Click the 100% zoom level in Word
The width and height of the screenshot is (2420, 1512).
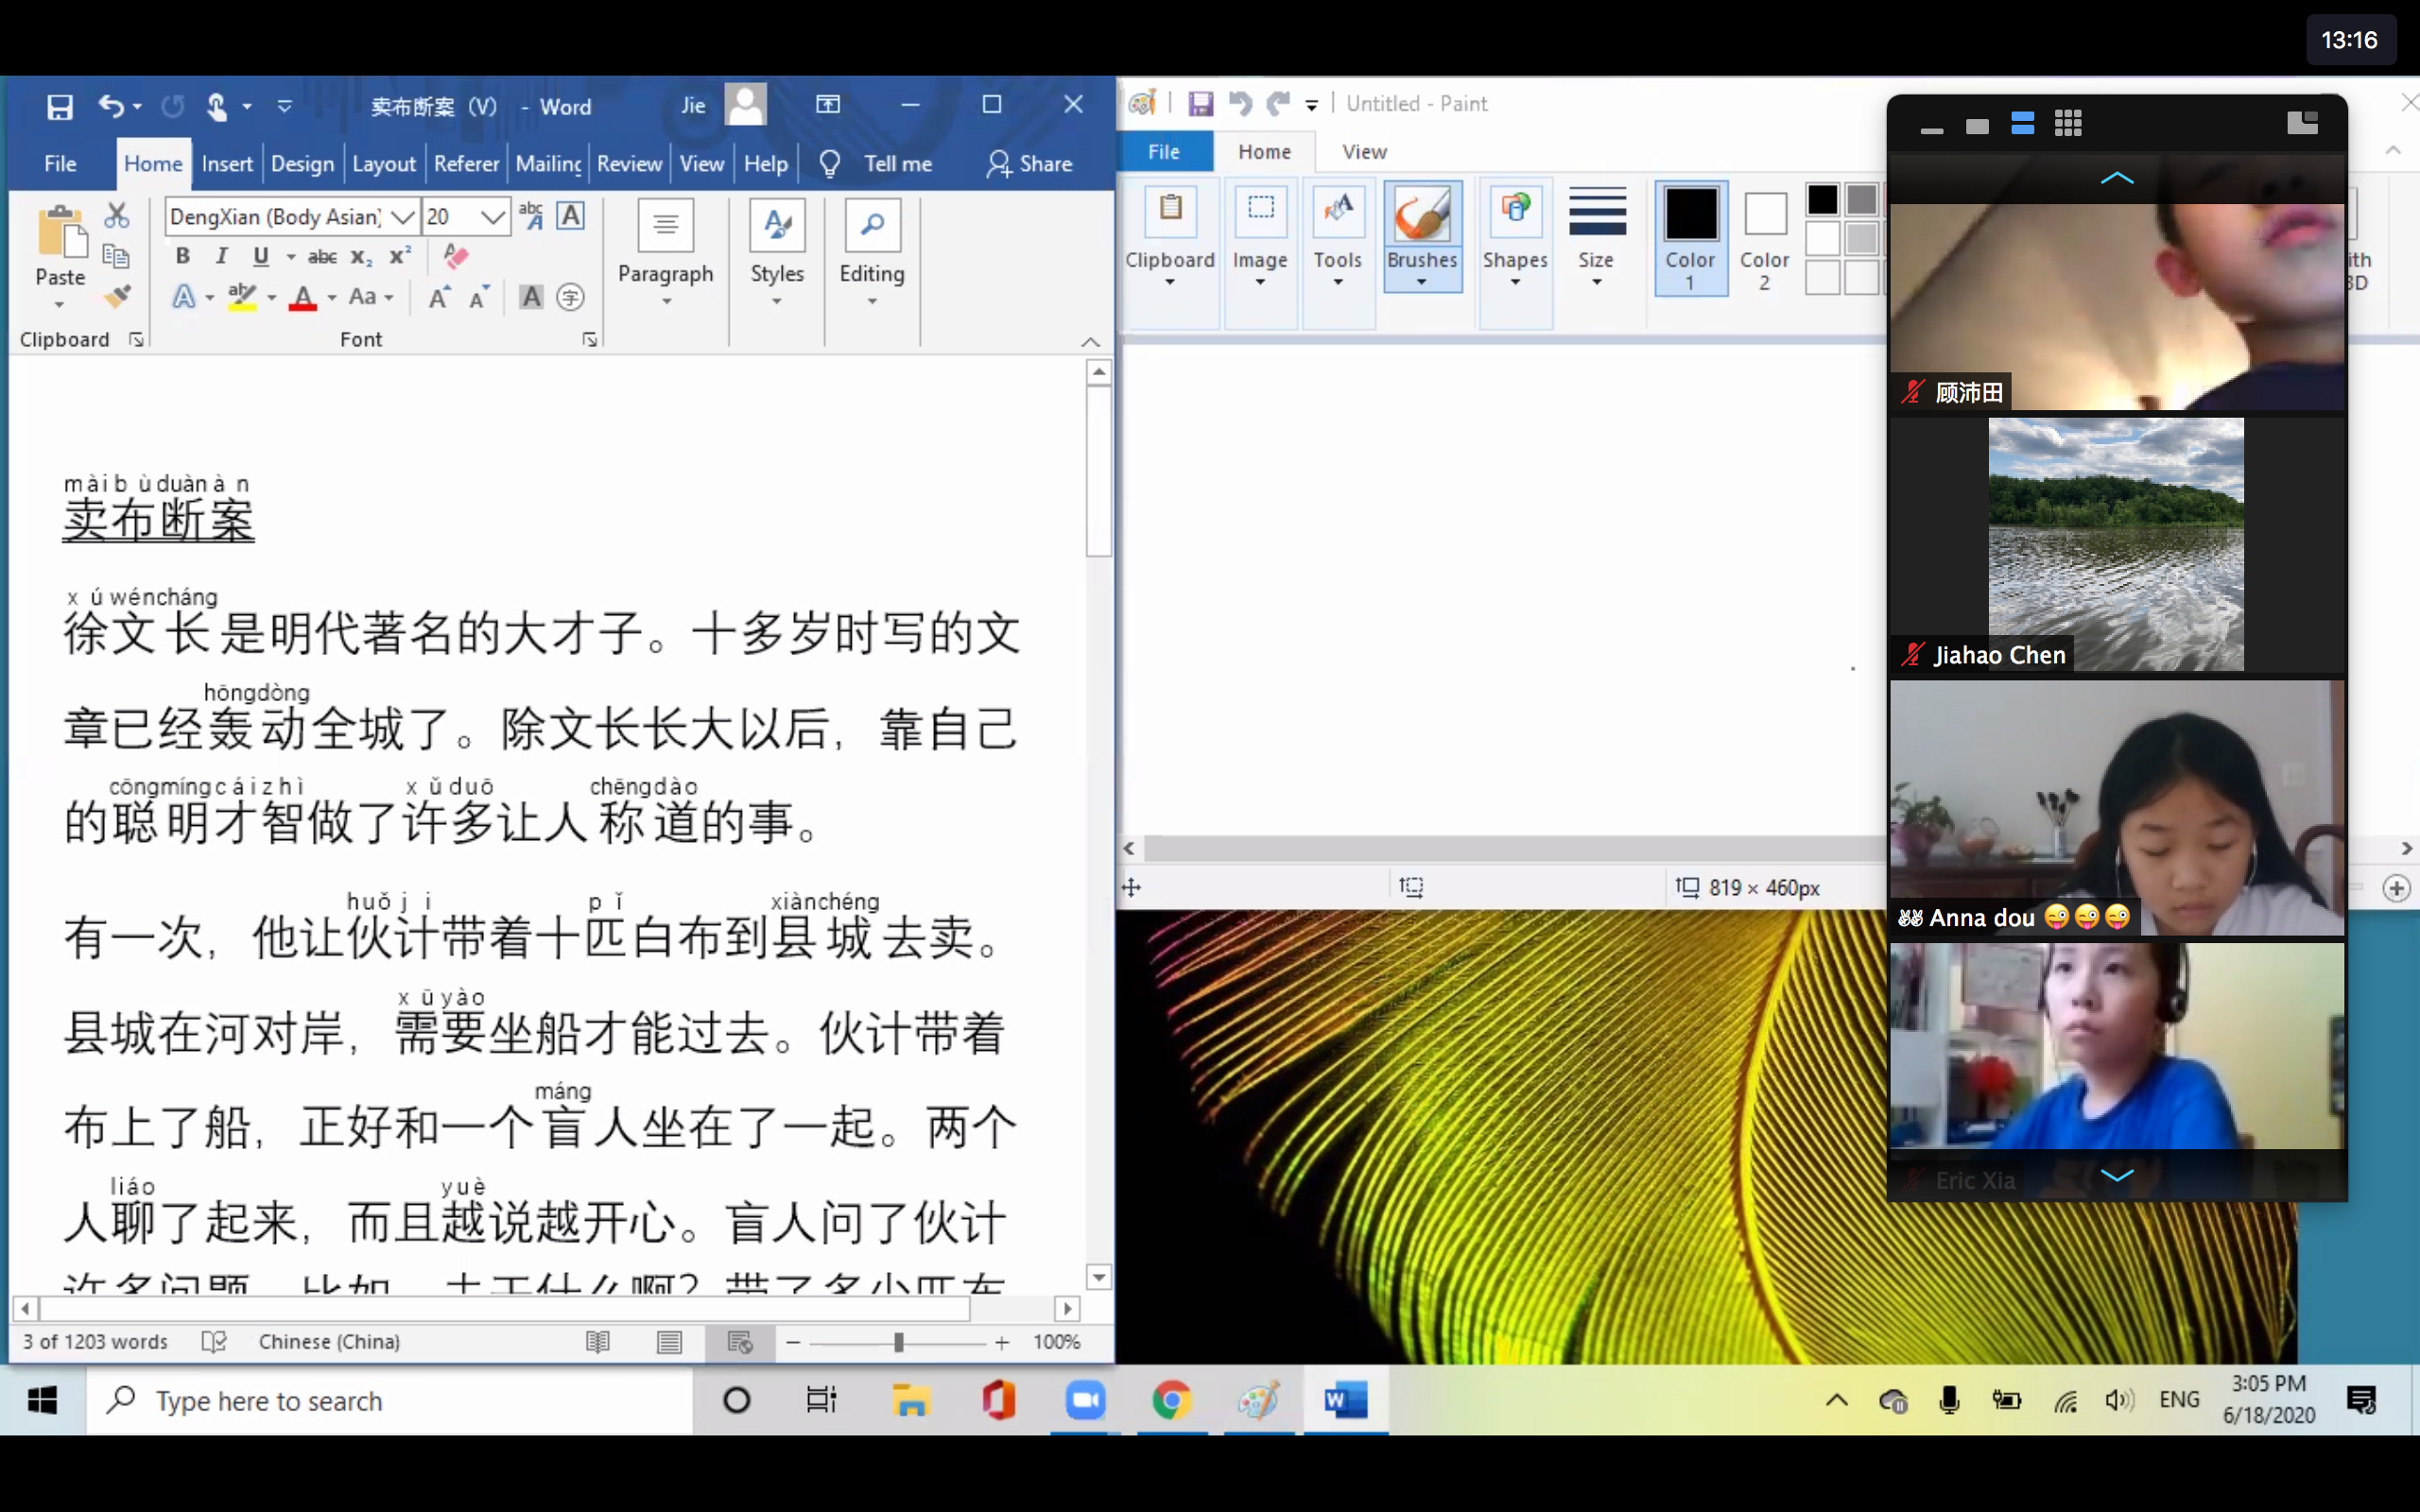[1056, 1342]
